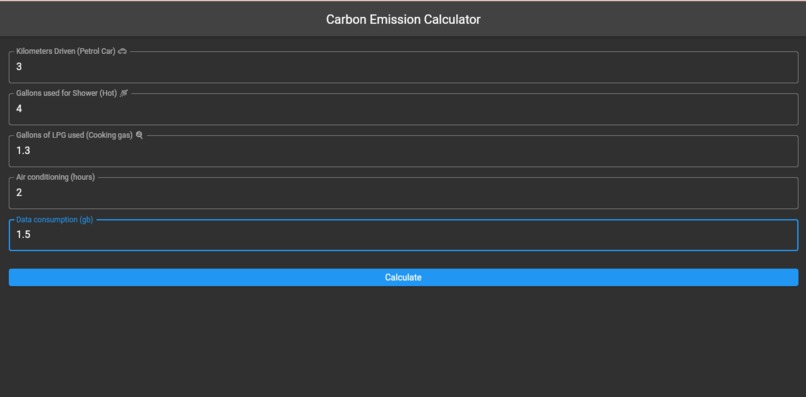This screenshot has width=806, height=397.
Task: Click the Data consumption (gb) label
Action: click(x=54, y=220)
